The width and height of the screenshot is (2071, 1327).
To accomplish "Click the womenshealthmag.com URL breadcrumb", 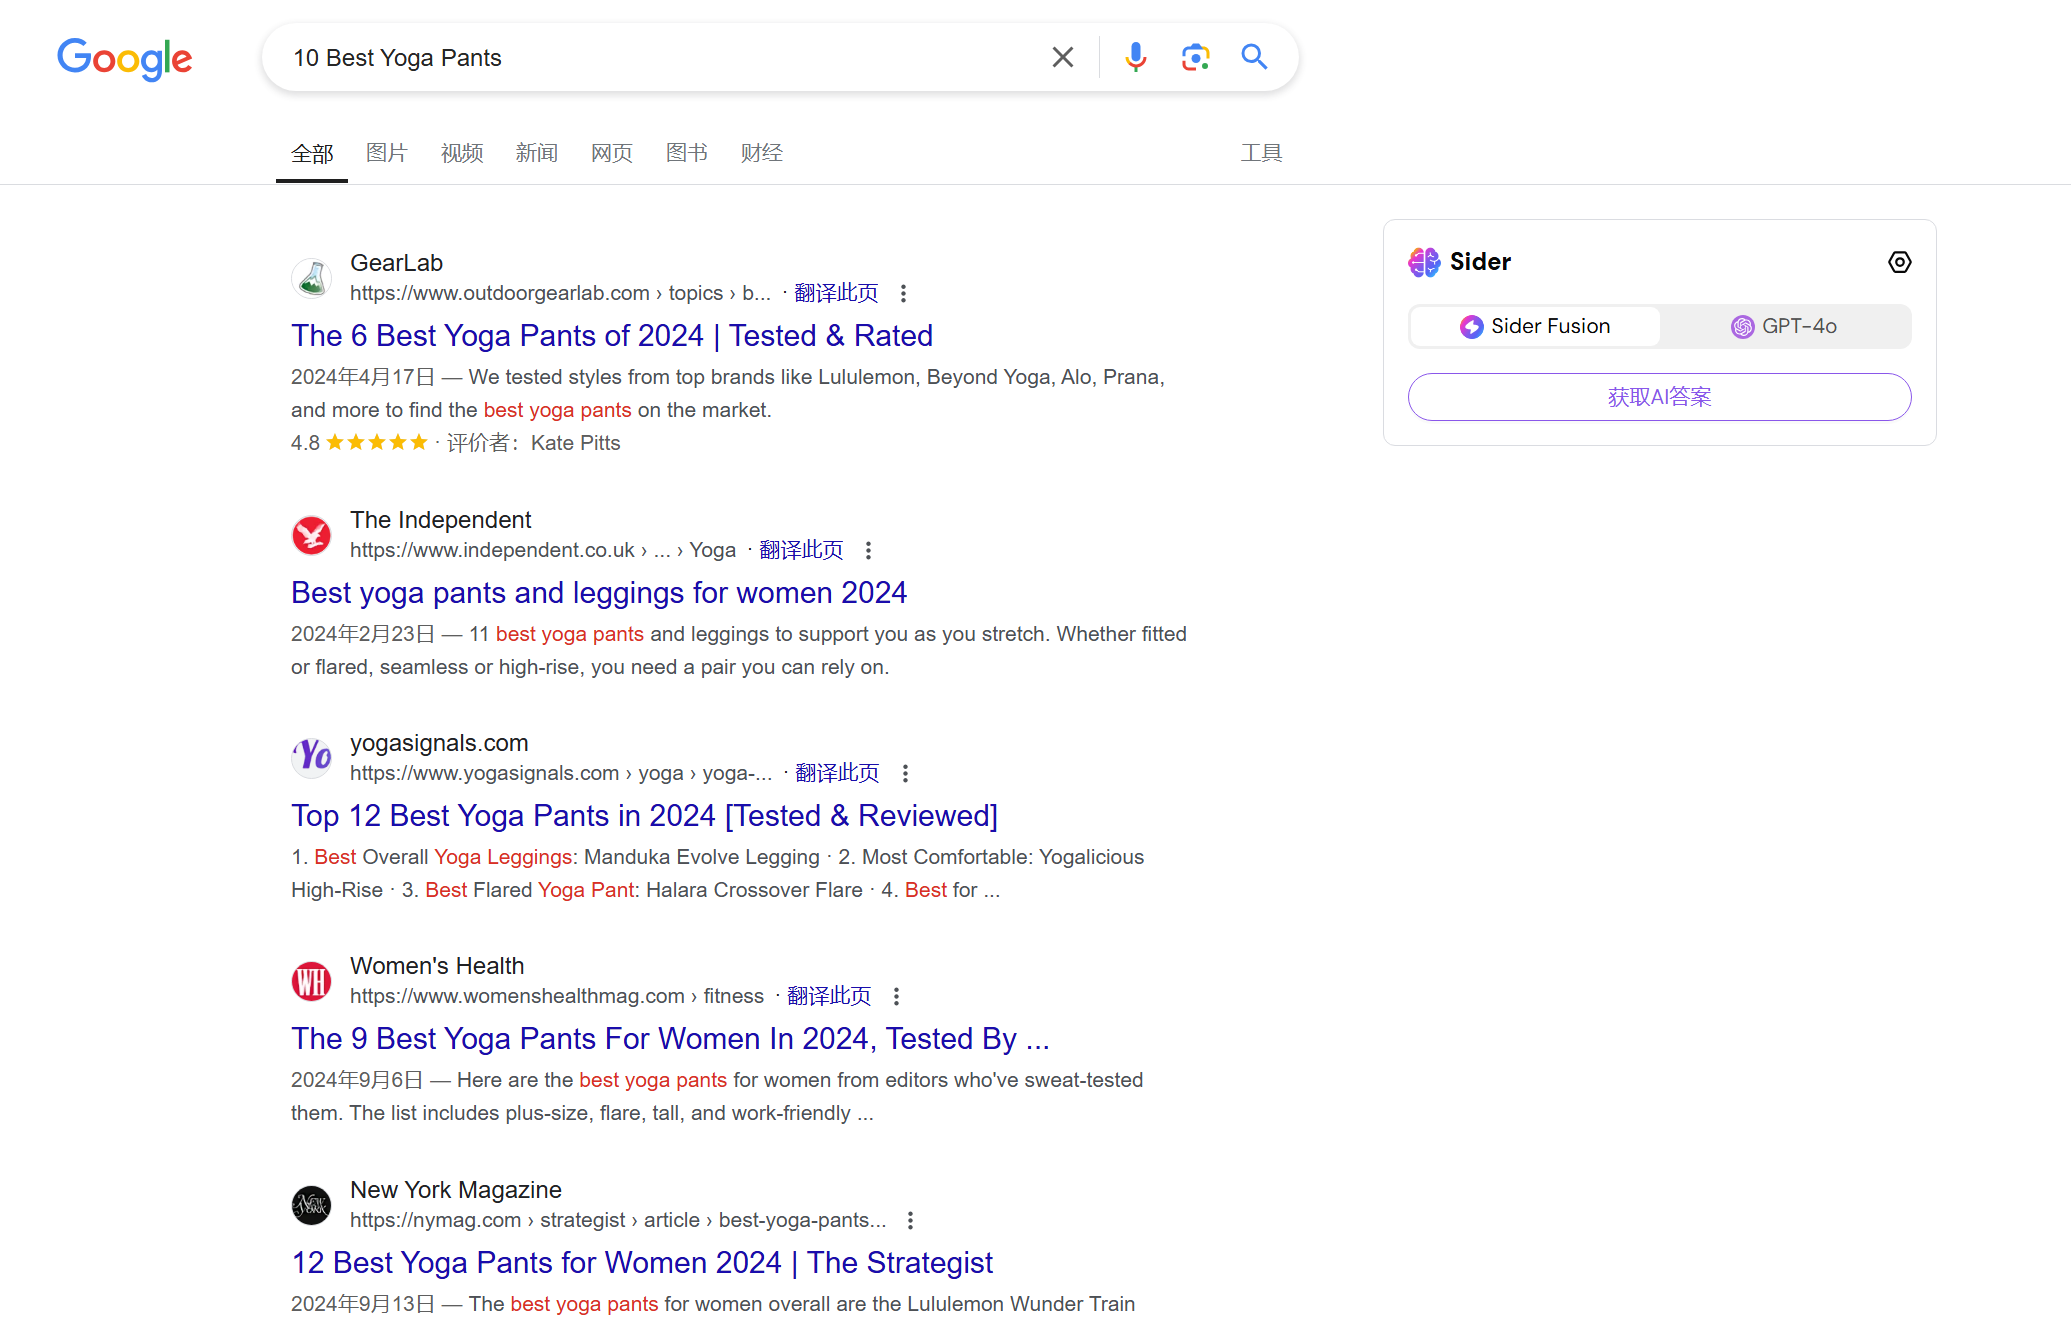I will (557, 997).
